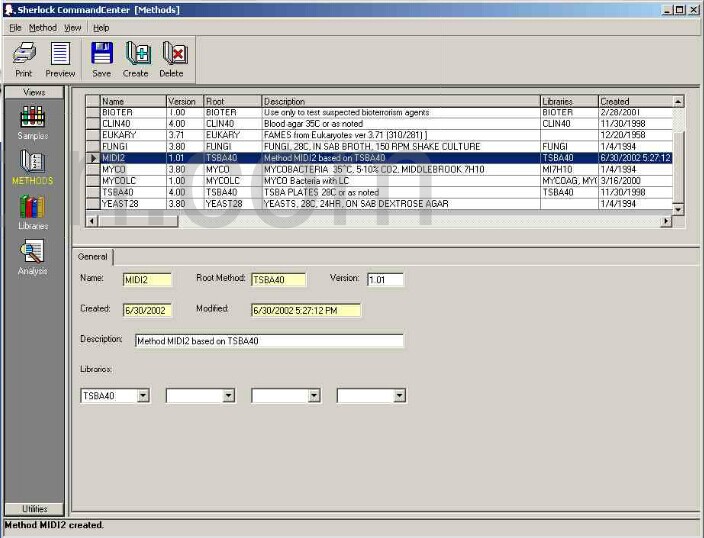Screen dimensions: 704x538
Task: Click the Created column header
Action: point(635,101)
